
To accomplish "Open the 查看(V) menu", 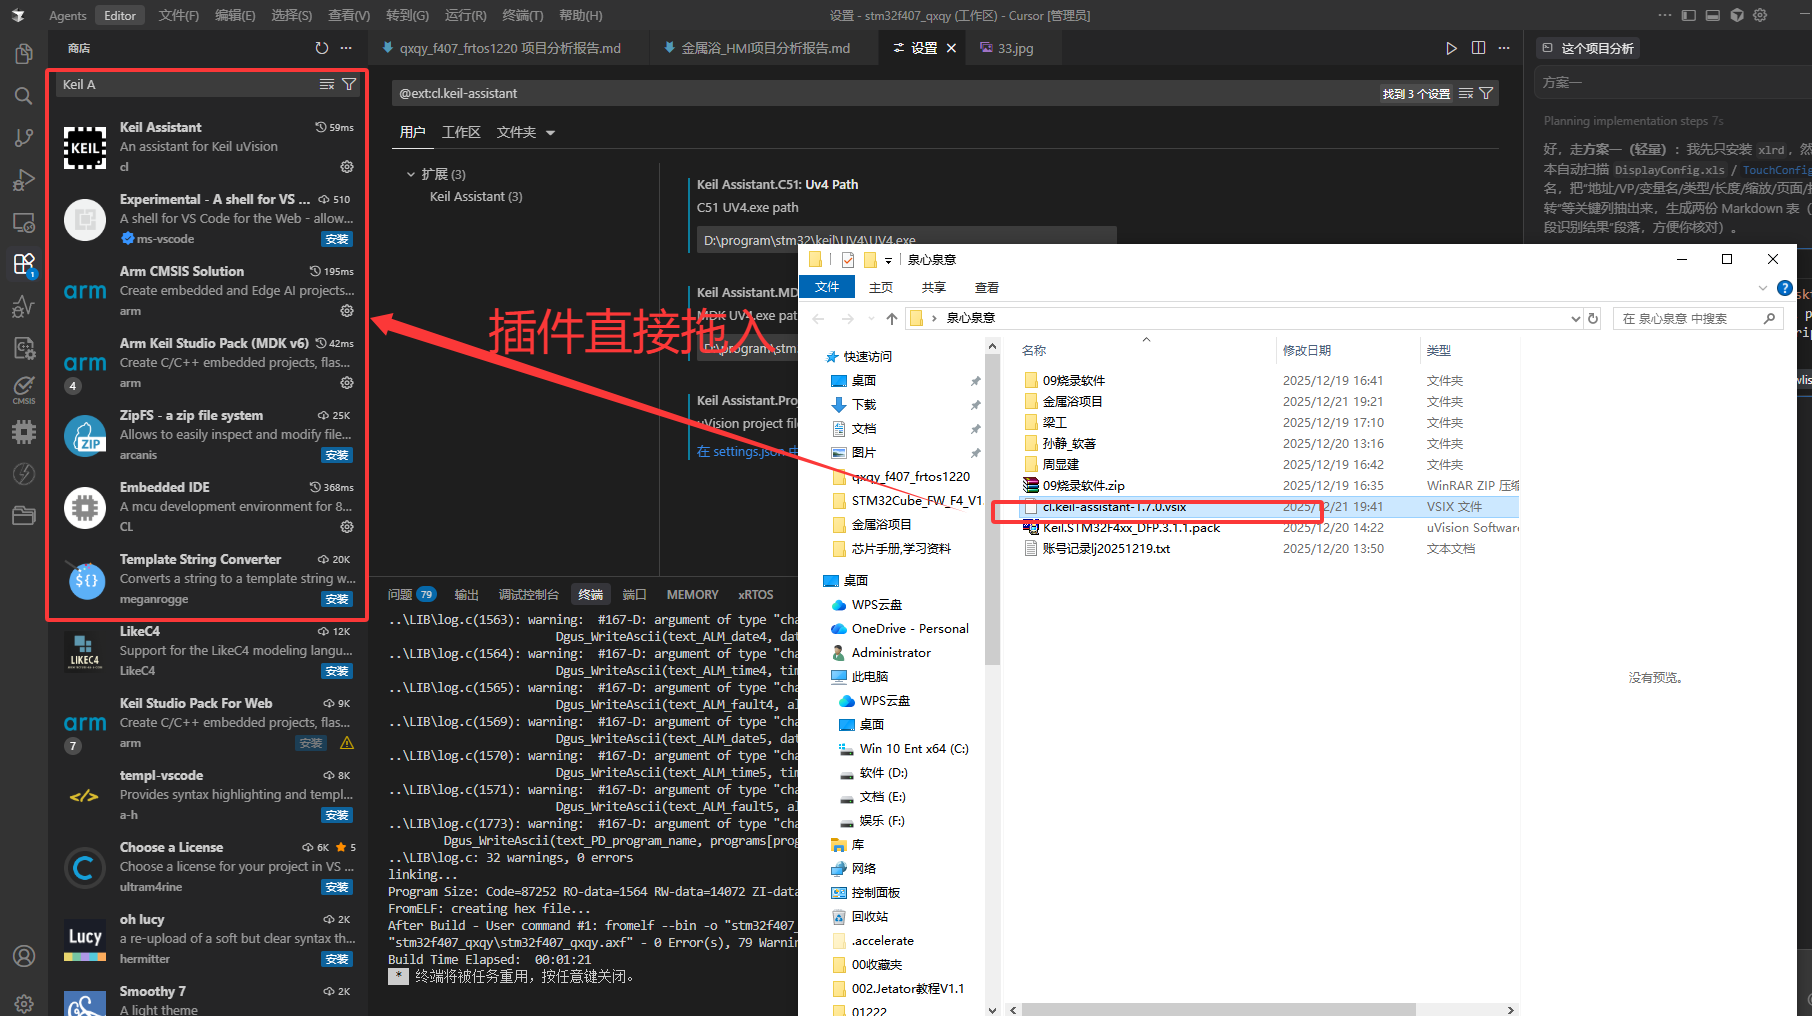I will (x=349, y=15).
